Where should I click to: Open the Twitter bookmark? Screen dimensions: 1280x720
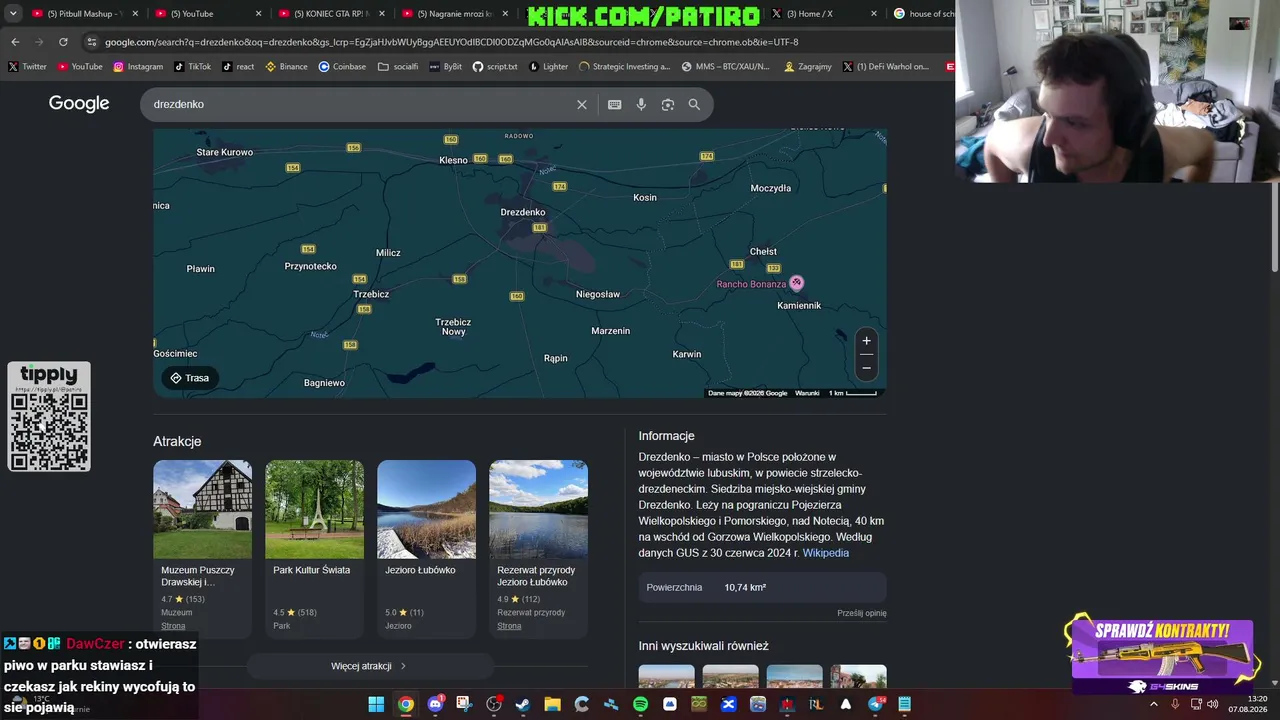27,67
